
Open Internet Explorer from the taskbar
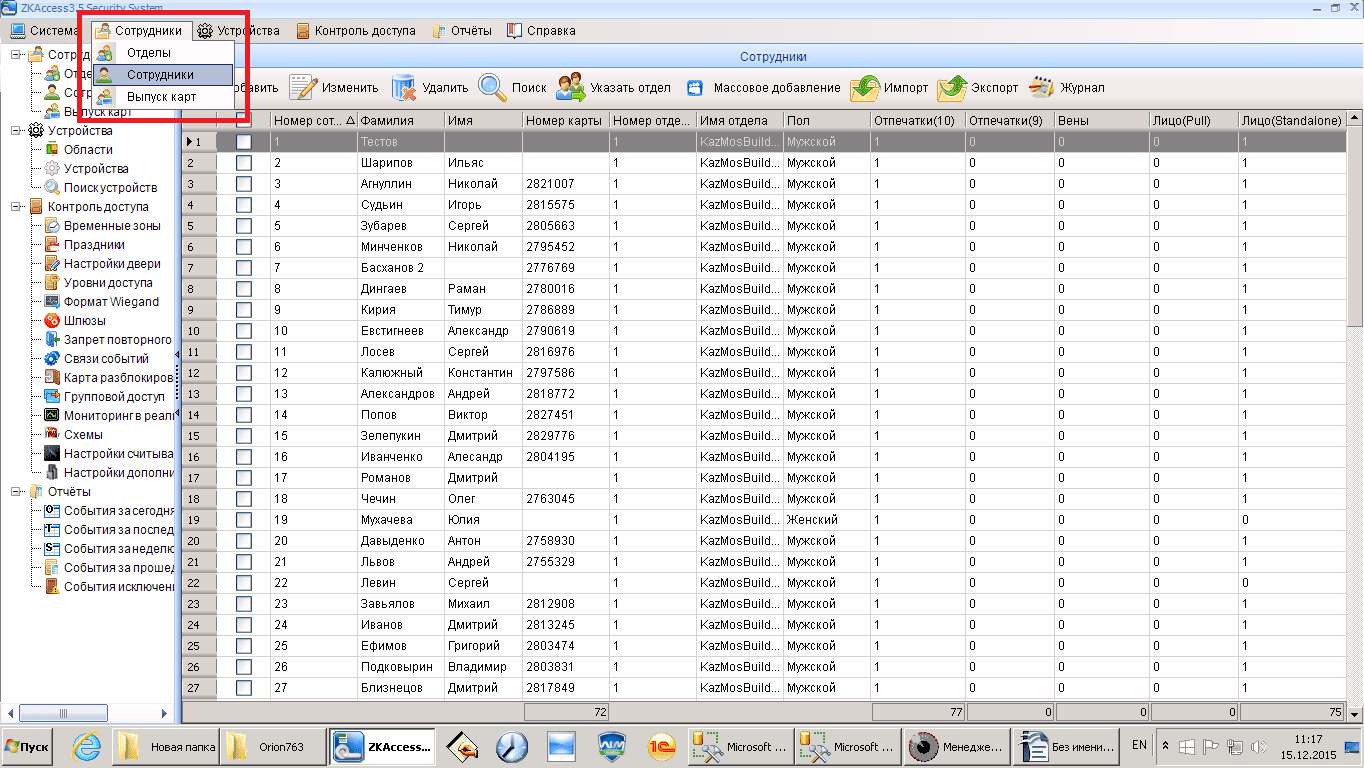pyautogui.click(x=88, y=747)
